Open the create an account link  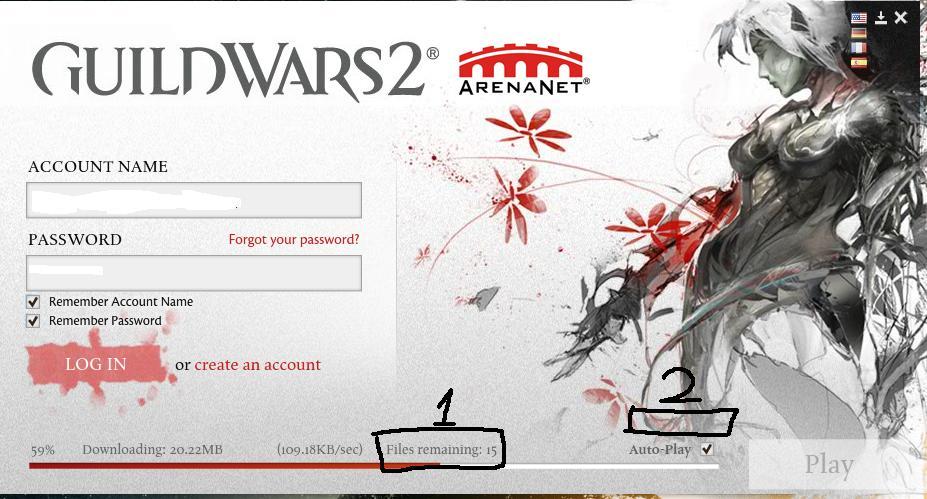[258, 365]
